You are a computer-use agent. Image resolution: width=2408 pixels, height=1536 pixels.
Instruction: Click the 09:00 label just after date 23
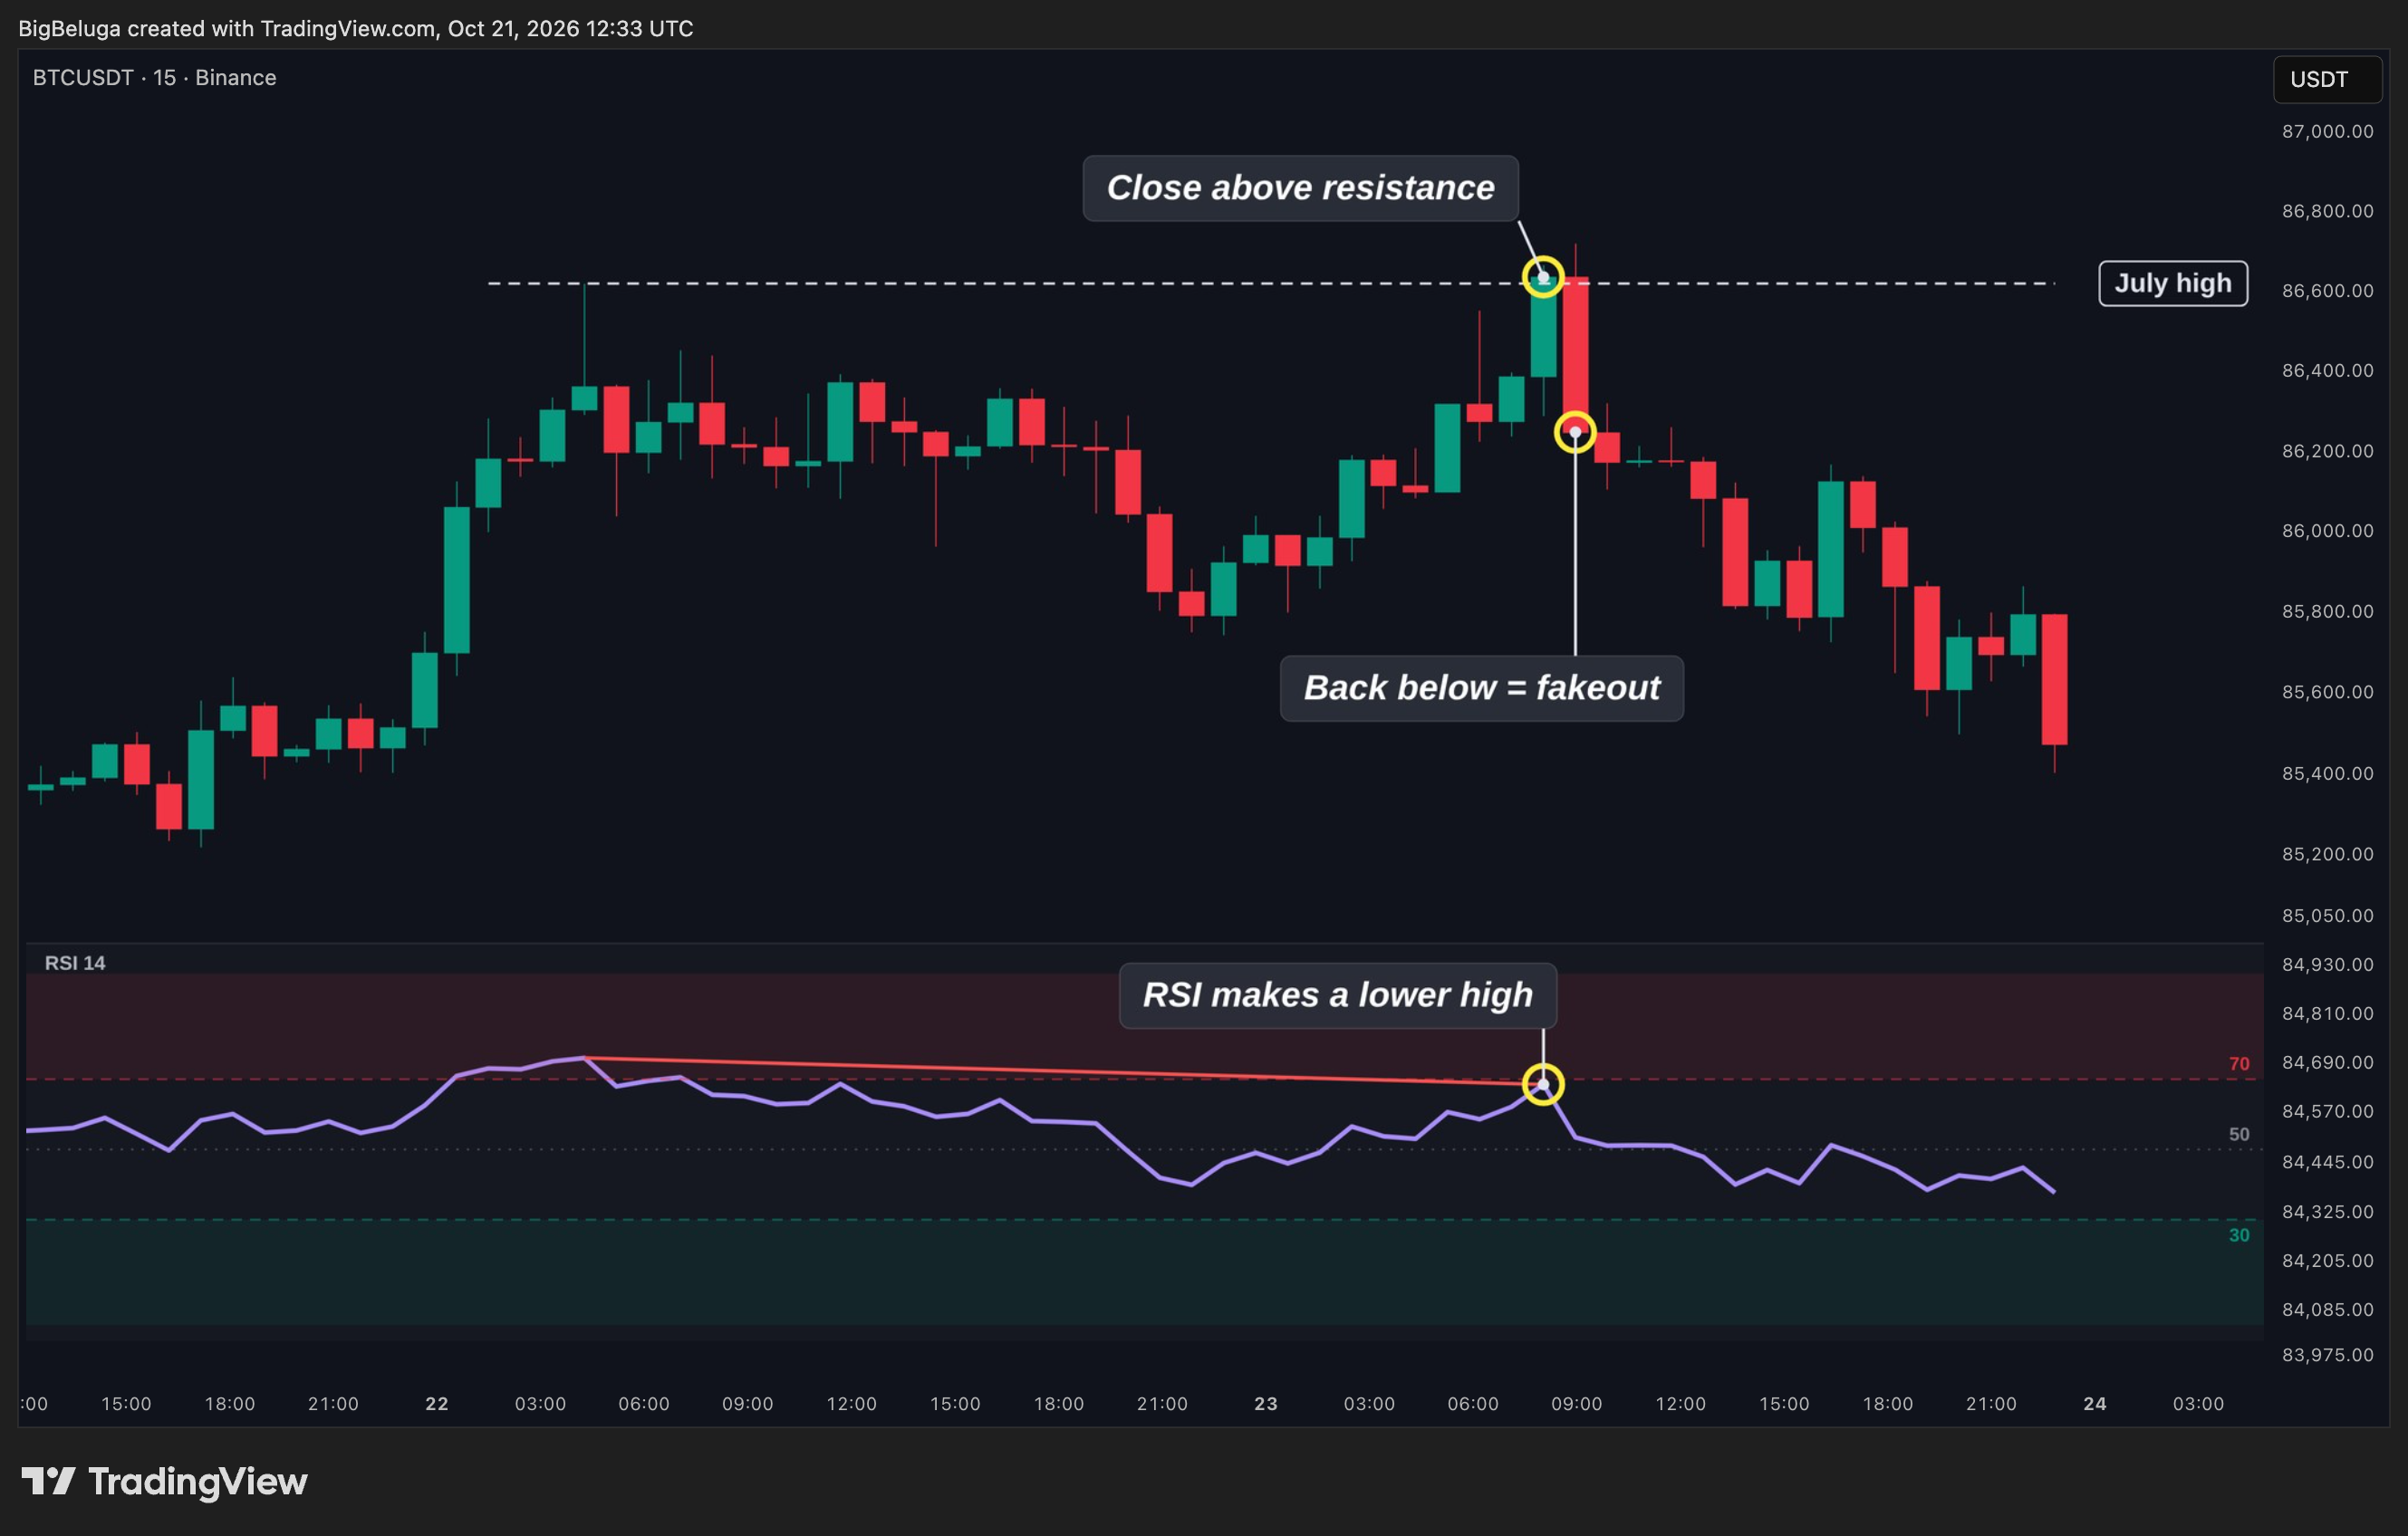[1577, 1403]
